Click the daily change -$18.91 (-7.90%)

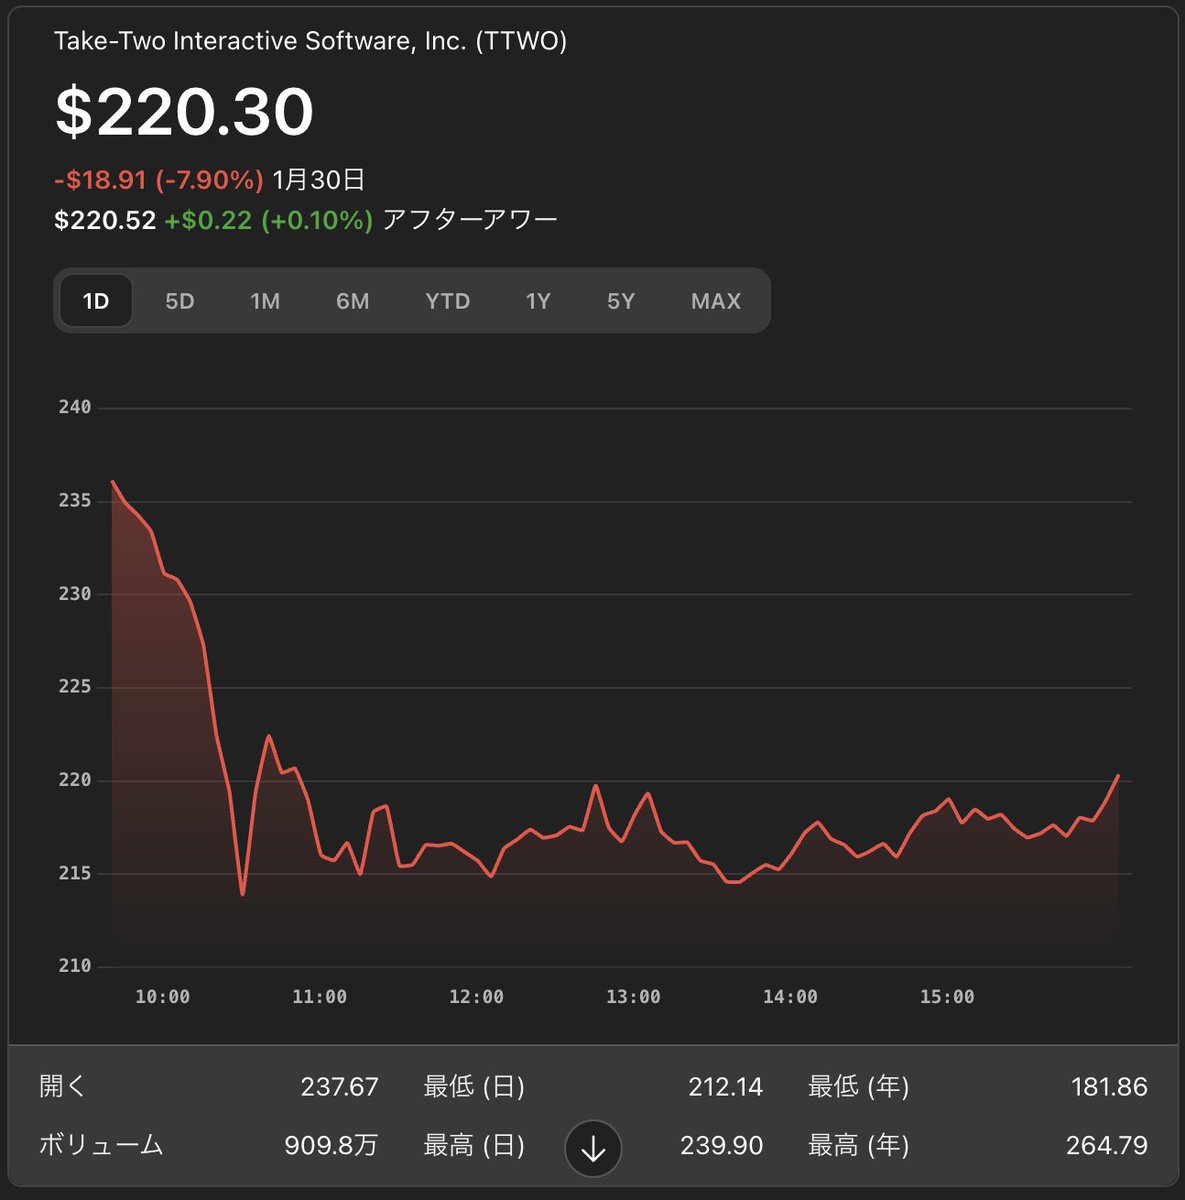[158, 180]
